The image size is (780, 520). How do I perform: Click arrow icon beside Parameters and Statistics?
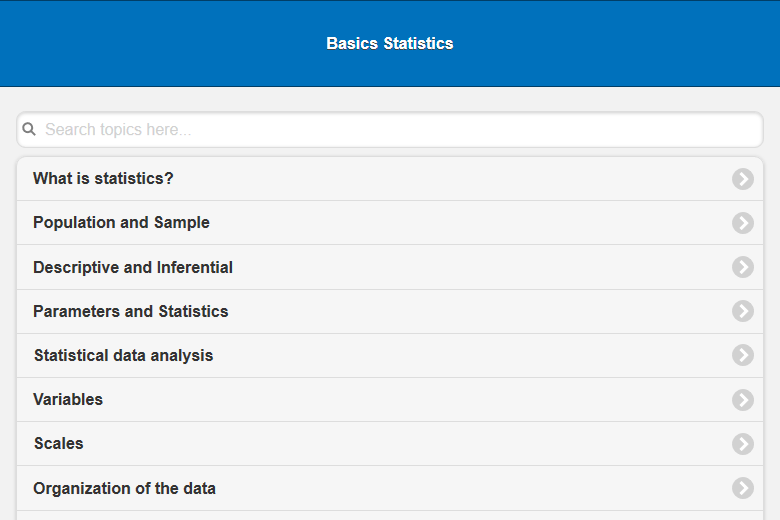point(742,311)
